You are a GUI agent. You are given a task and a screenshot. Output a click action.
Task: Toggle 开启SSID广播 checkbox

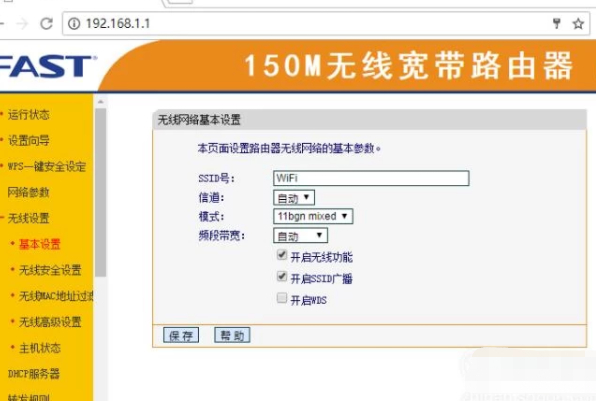282,276
